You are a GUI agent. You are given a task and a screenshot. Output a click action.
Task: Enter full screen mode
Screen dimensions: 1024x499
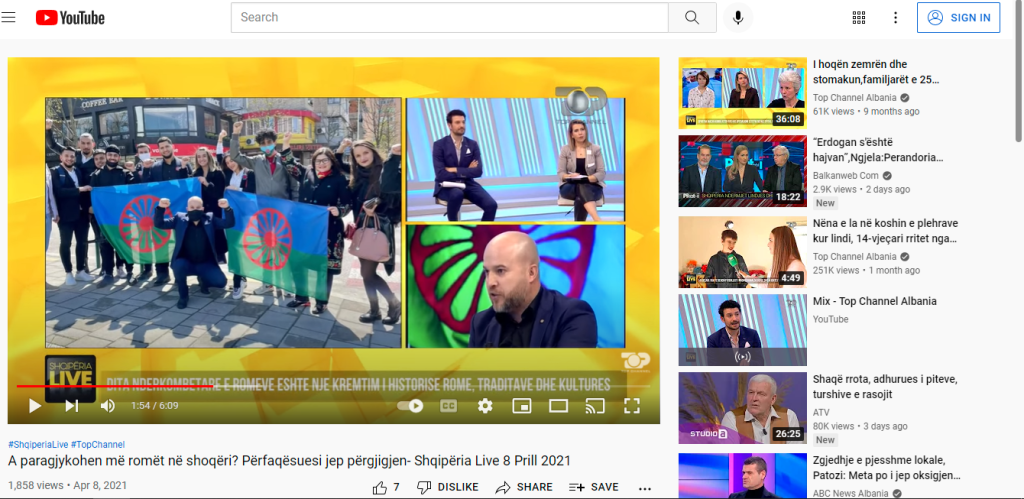pyautogui.click(x=631, y=405)
